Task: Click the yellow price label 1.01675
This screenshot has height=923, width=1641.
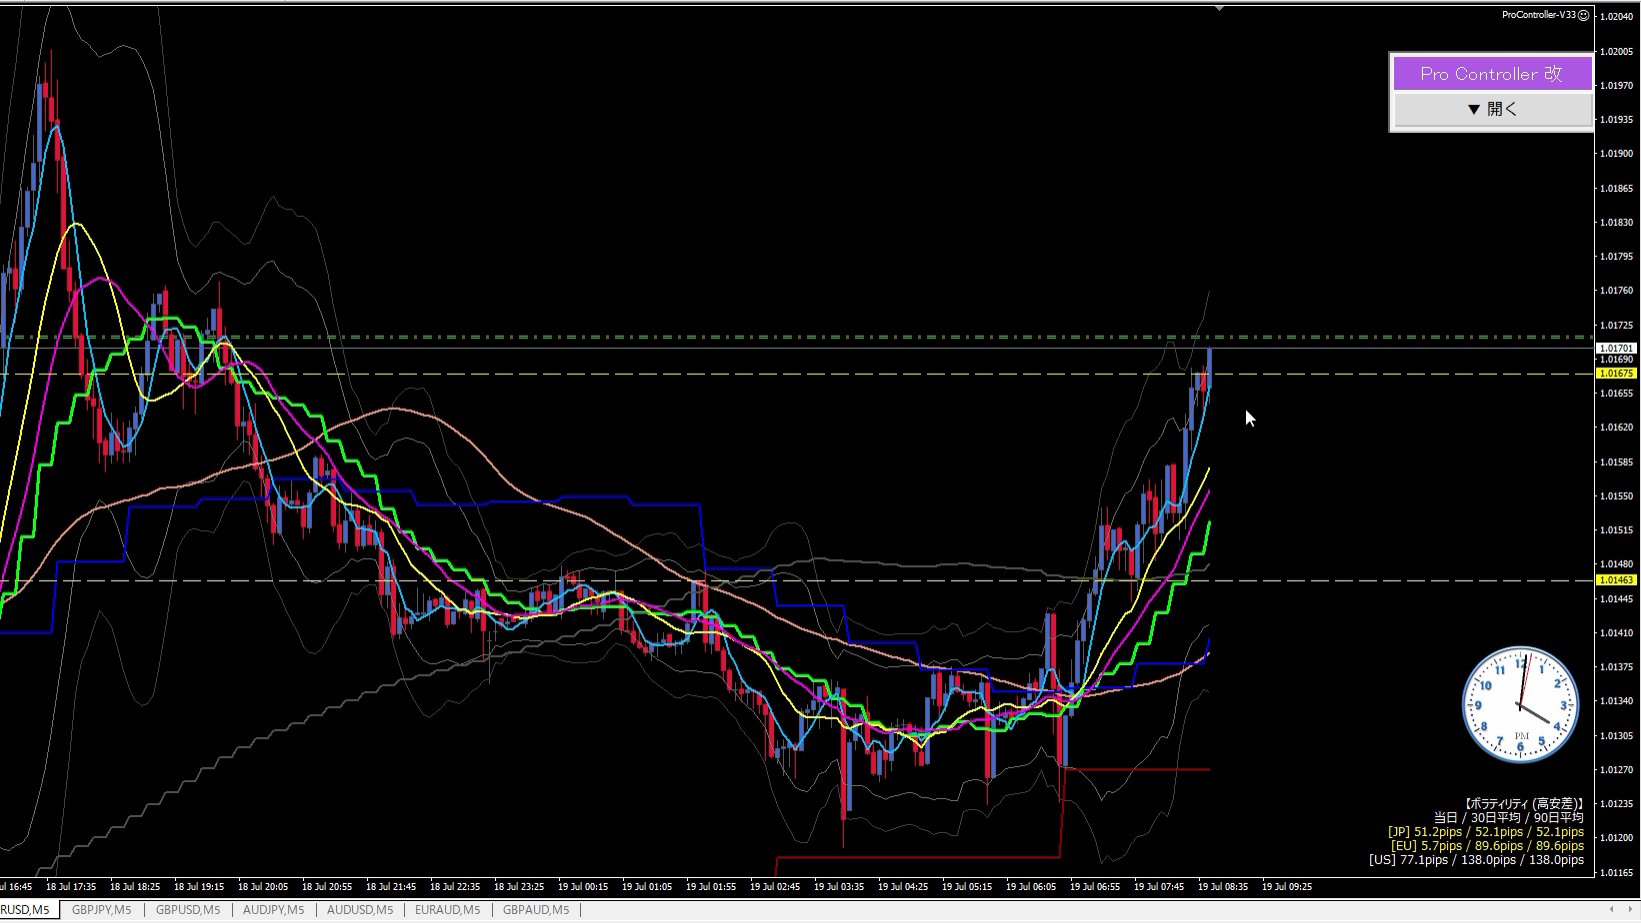Action: (1617, 373)
